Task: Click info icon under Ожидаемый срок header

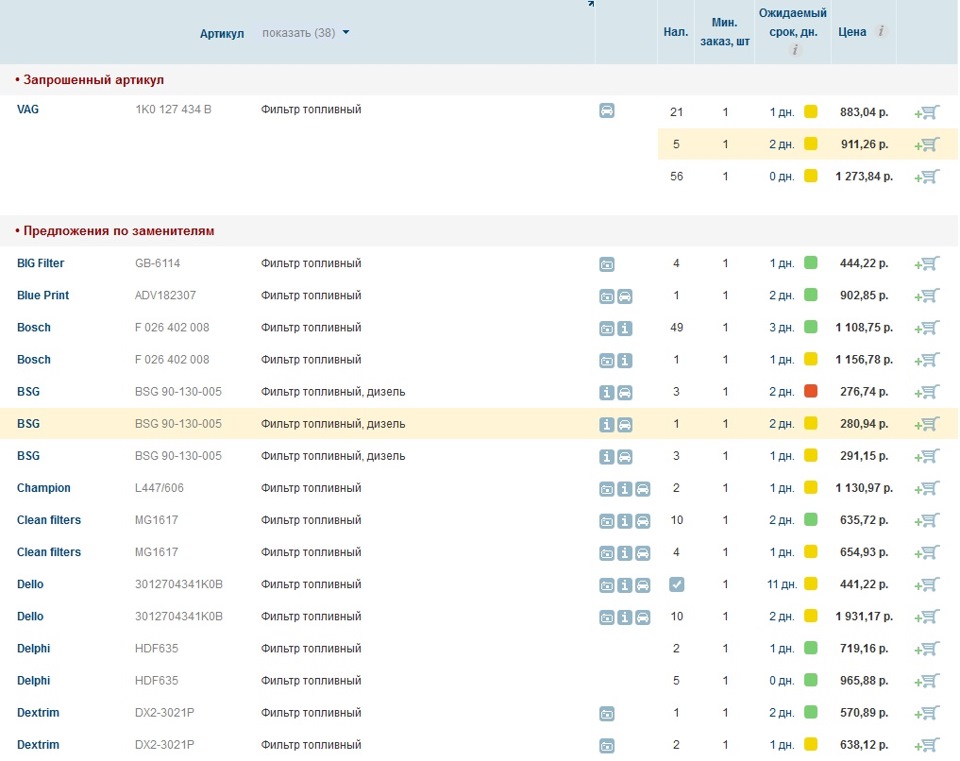Action: point(795,50)
